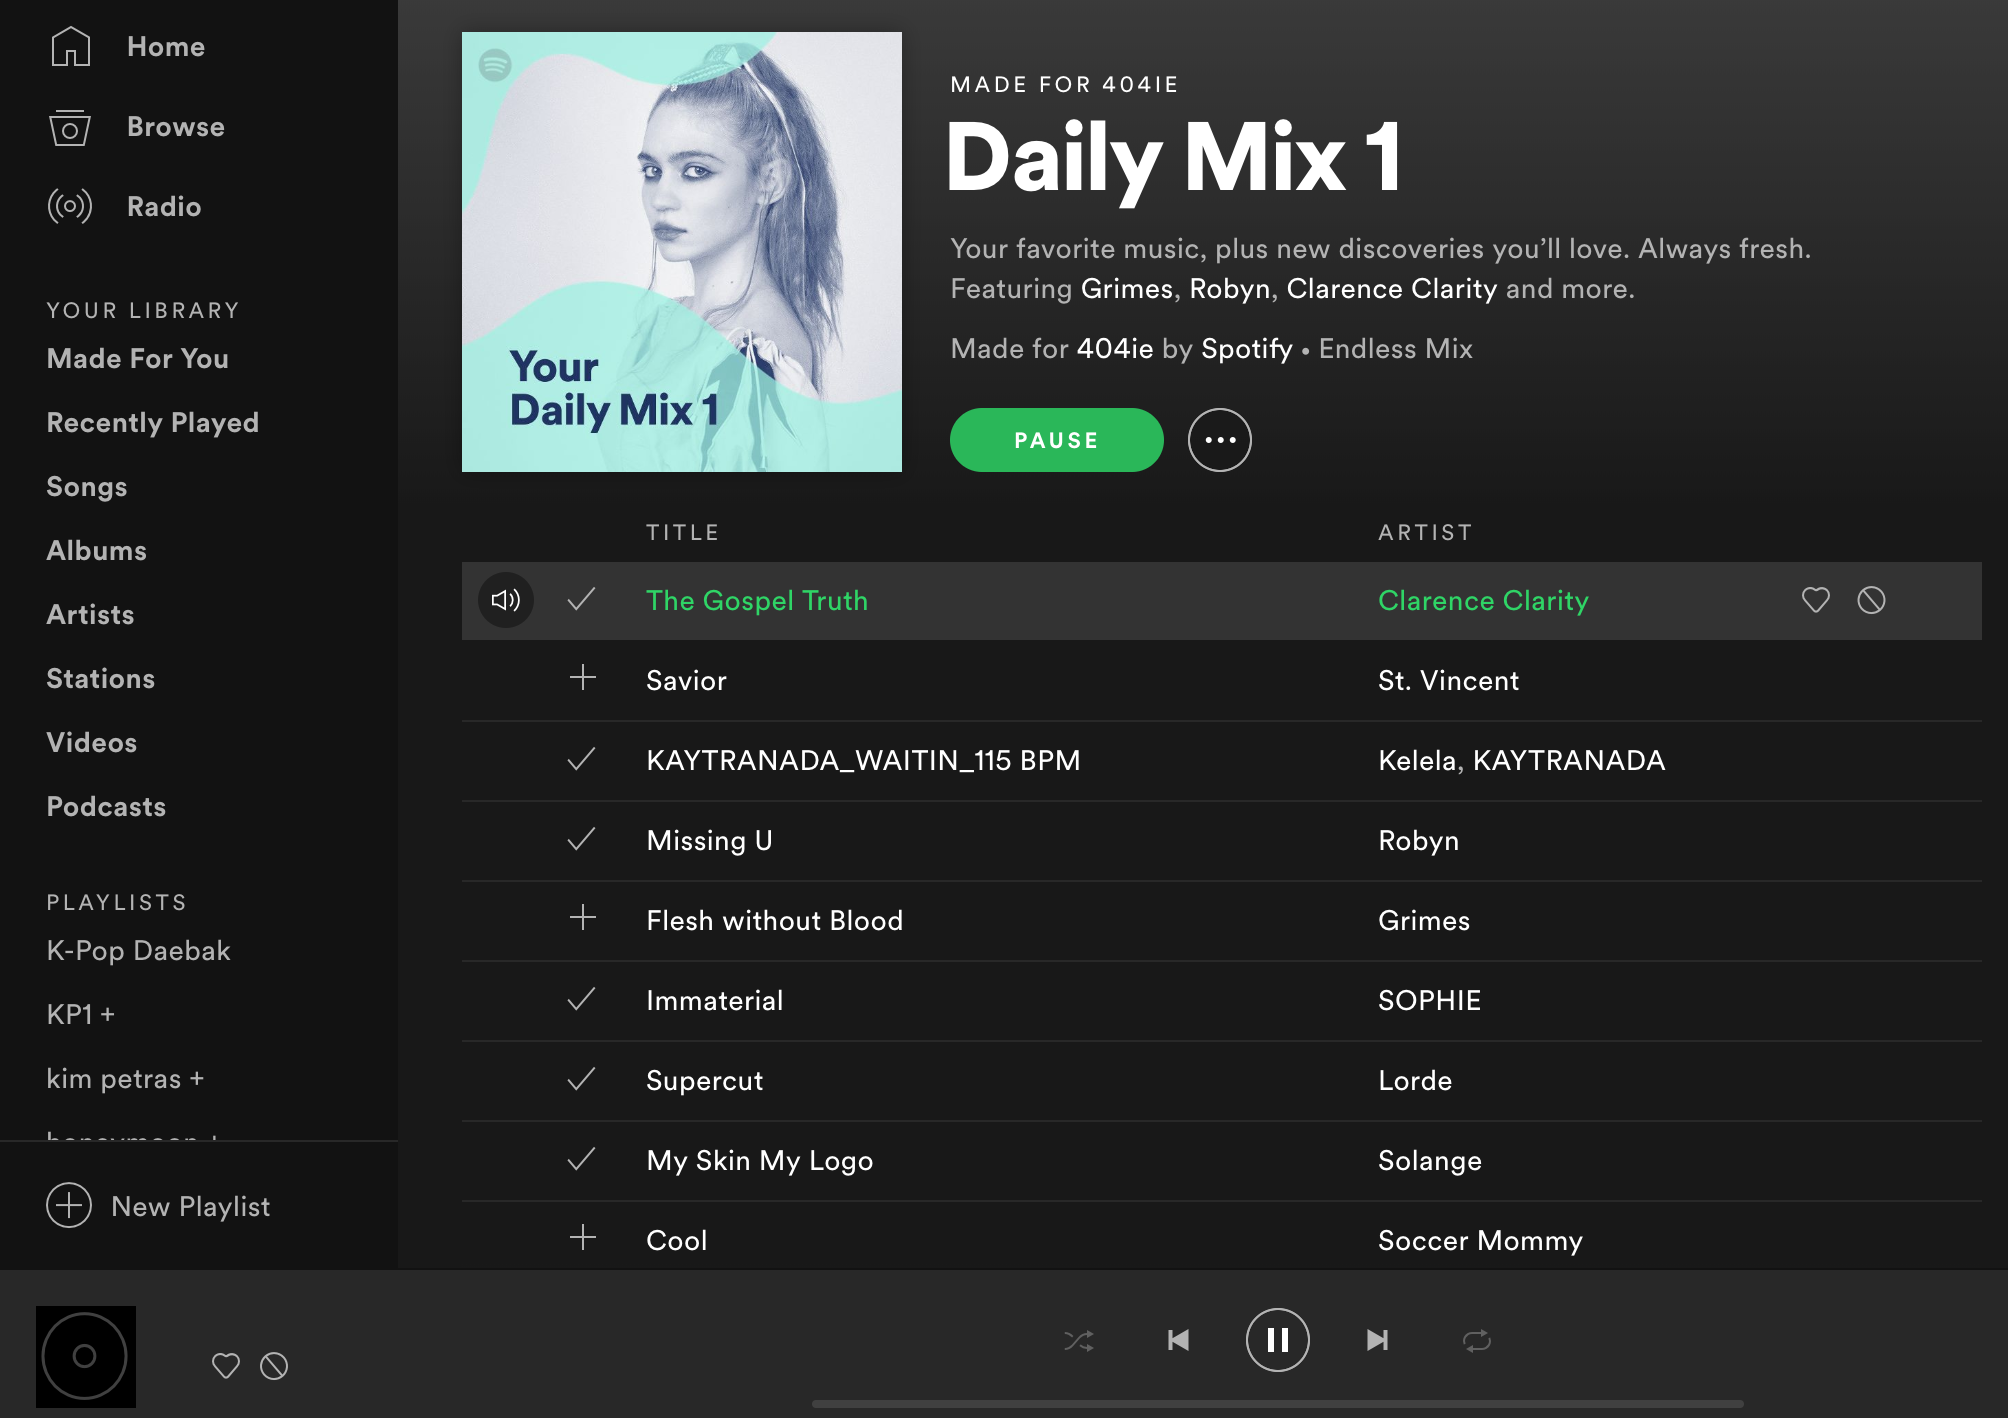Toggle save checkmark for My Skin My Logo by Solange
Image resolution: width=2008 pixels, height=1418 pixels.
(583, 1160)
